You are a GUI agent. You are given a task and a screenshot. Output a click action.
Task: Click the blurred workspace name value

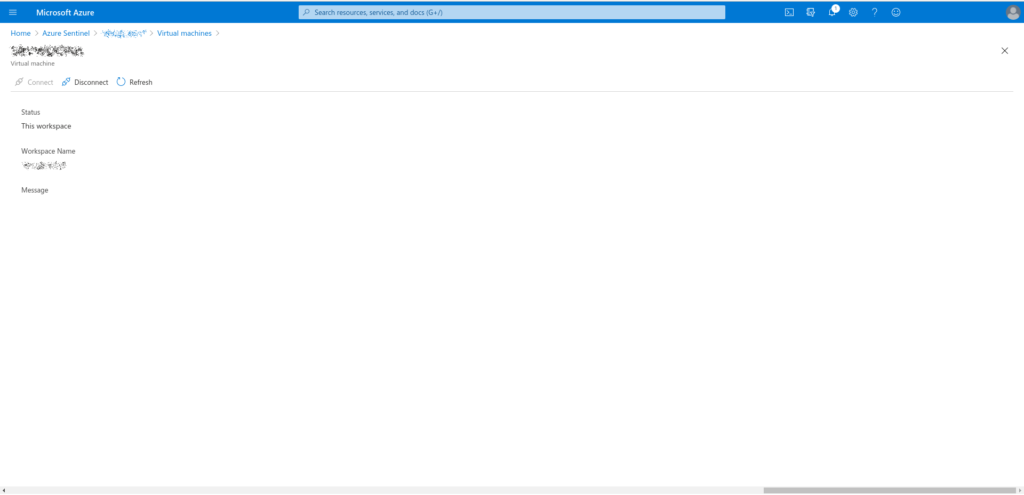coord(44,165)
